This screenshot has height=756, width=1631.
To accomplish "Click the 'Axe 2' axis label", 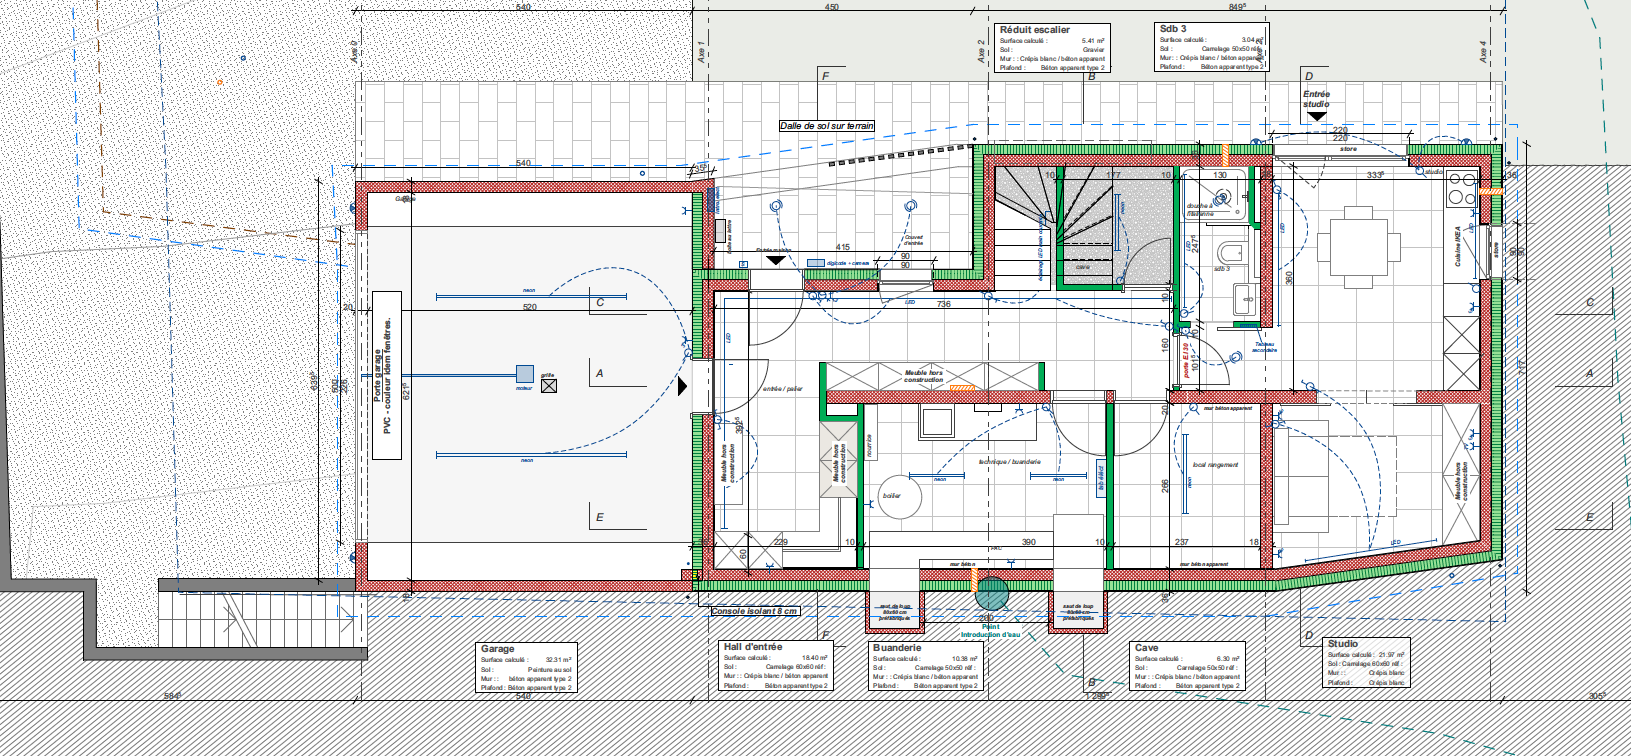I will point(981,52).
